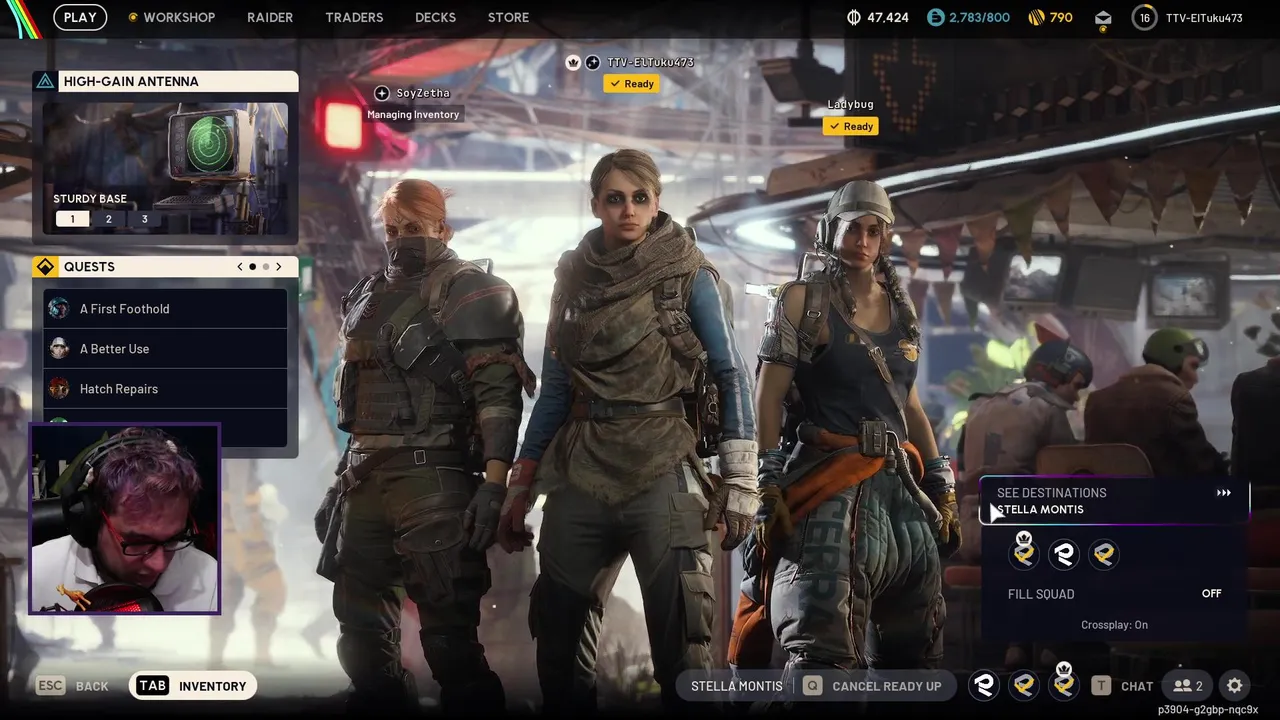Open the settings gear icon
The height and width of the screenshot is (720, 1280).
(x=1235, y=685)
